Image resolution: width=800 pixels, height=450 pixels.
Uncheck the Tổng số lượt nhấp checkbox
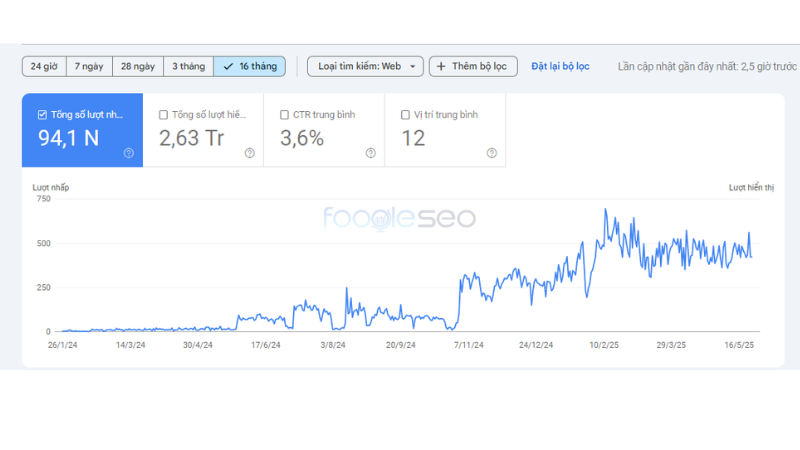[x=41, y=115]
